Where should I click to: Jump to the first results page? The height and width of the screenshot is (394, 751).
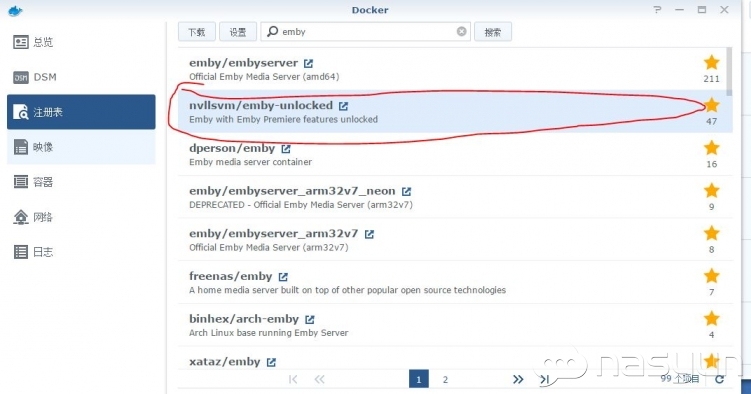point(293,379)
